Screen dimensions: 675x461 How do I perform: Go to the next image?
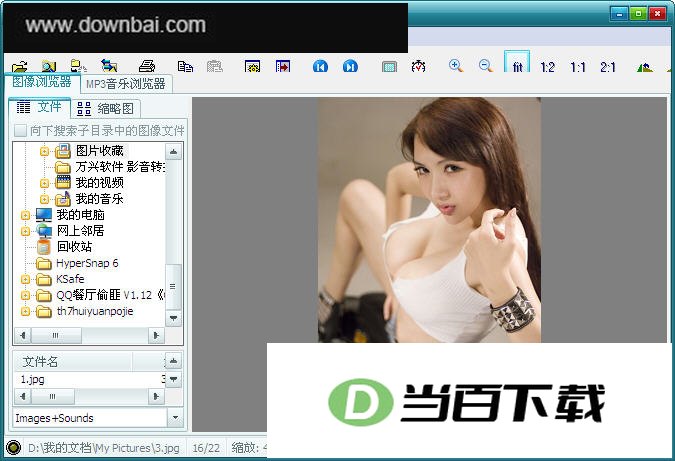(x=350, y=66)
